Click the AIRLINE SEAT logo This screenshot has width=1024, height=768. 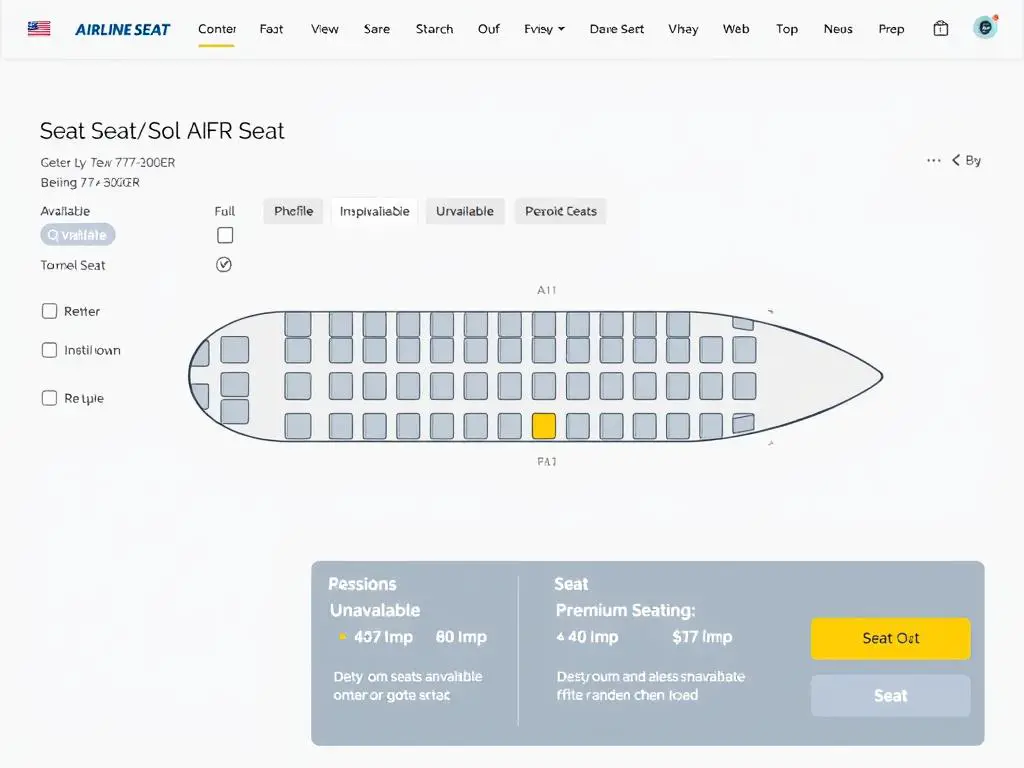tap(122, 30)
